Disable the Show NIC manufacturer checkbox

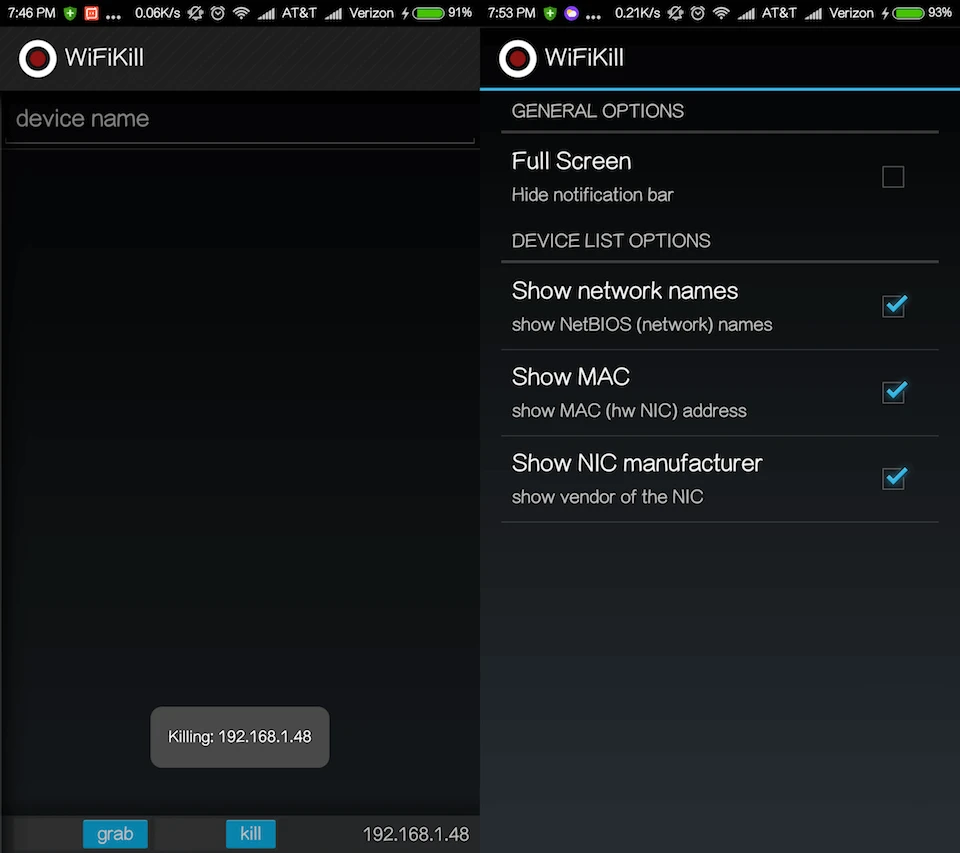(893, 478)
